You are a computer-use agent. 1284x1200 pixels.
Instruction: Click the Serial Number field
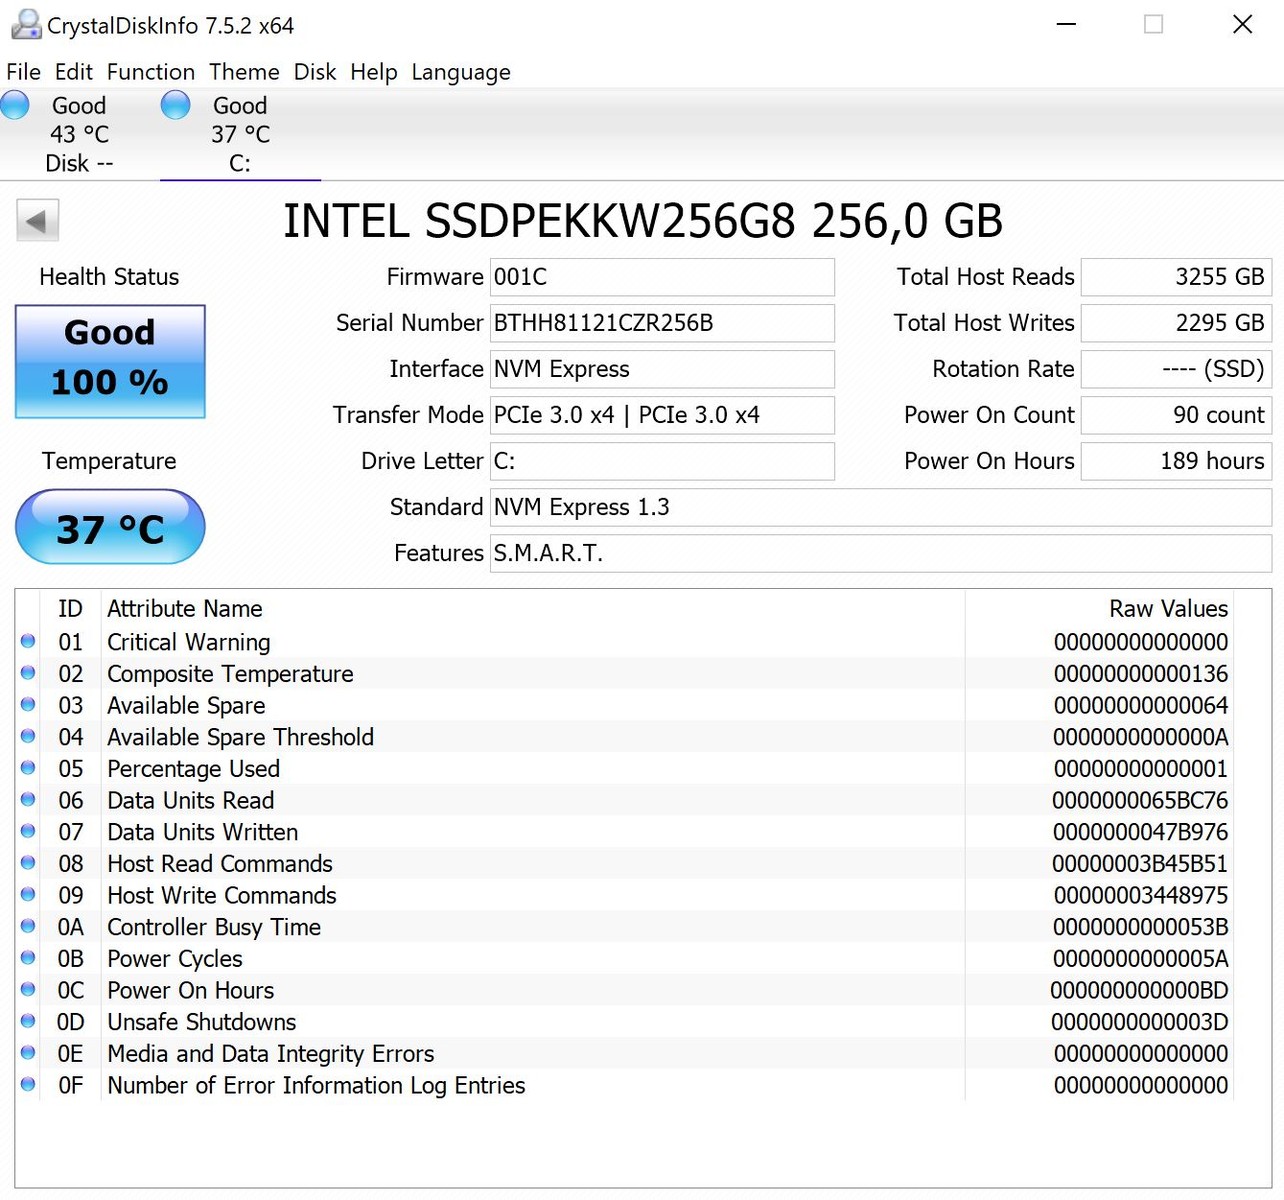coord(662,323)
